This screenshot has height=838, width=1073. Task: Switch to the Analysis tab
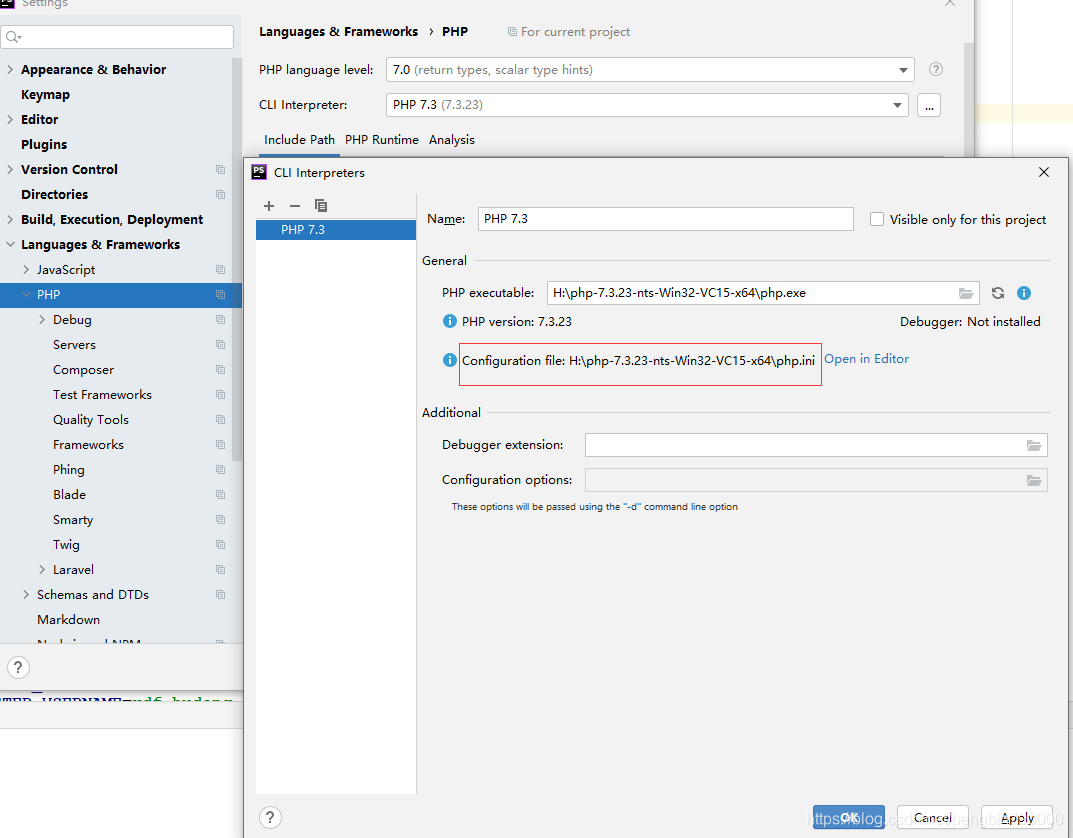coord(451,140)
